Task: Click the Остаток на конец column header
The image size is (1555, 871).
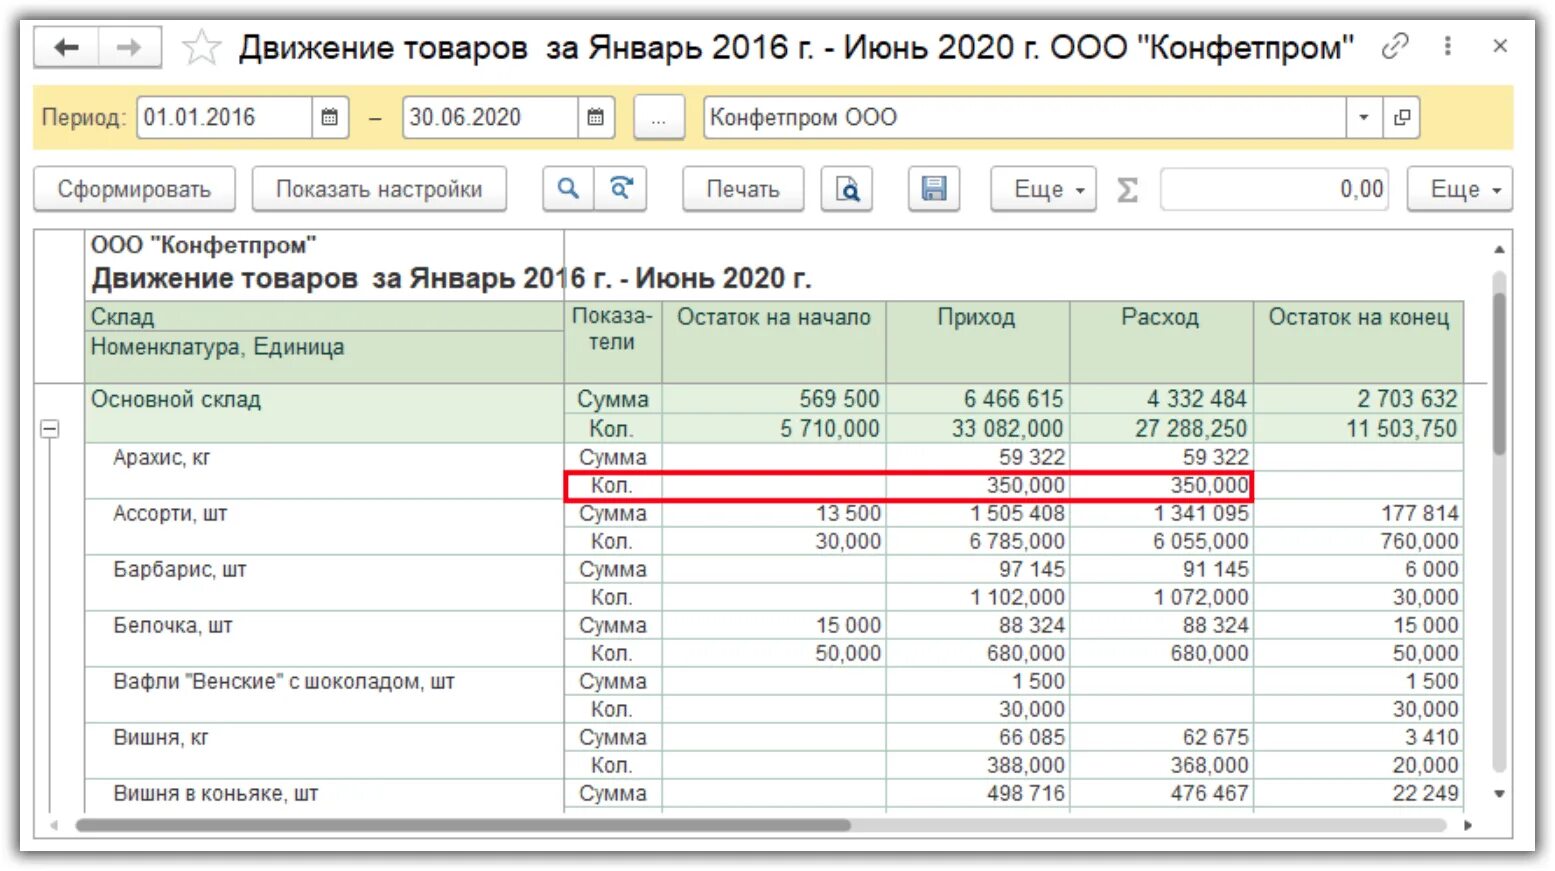Action: pos(1358,341)
